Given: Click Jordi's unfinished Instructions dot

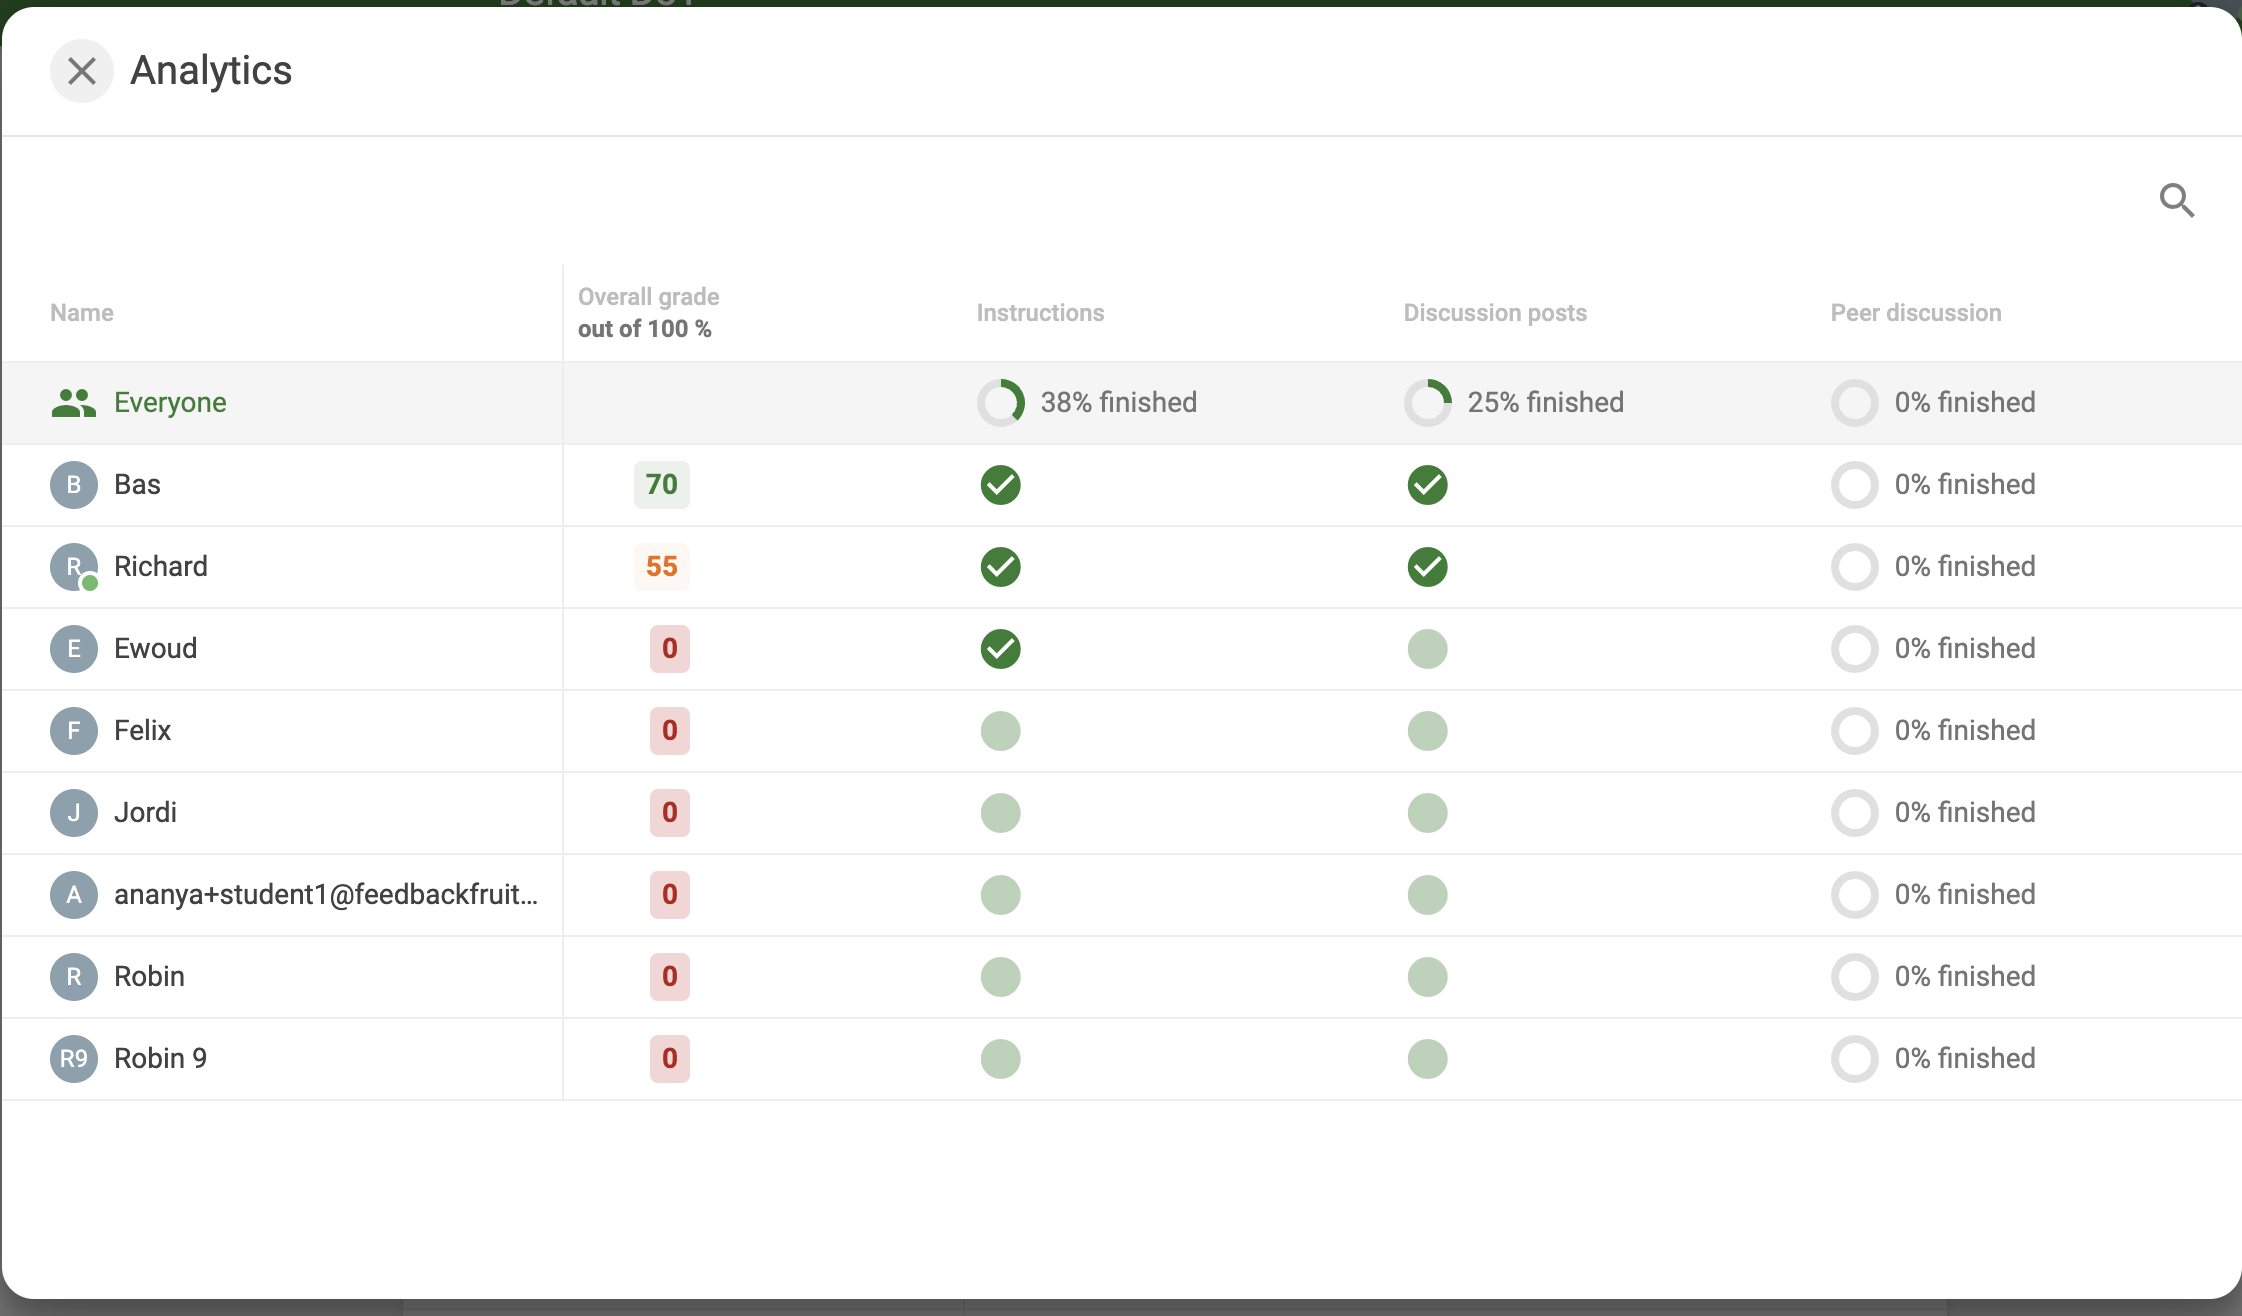Looking at the screenshot, I should (x=1001, y=813).
